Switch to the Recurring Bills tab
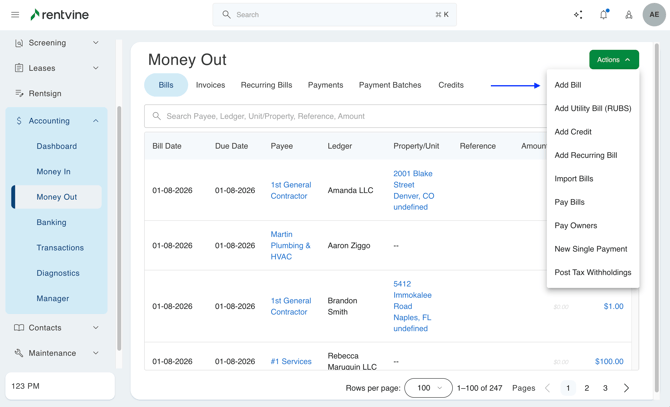Screen dimensions: 670x407 point(266,85)
